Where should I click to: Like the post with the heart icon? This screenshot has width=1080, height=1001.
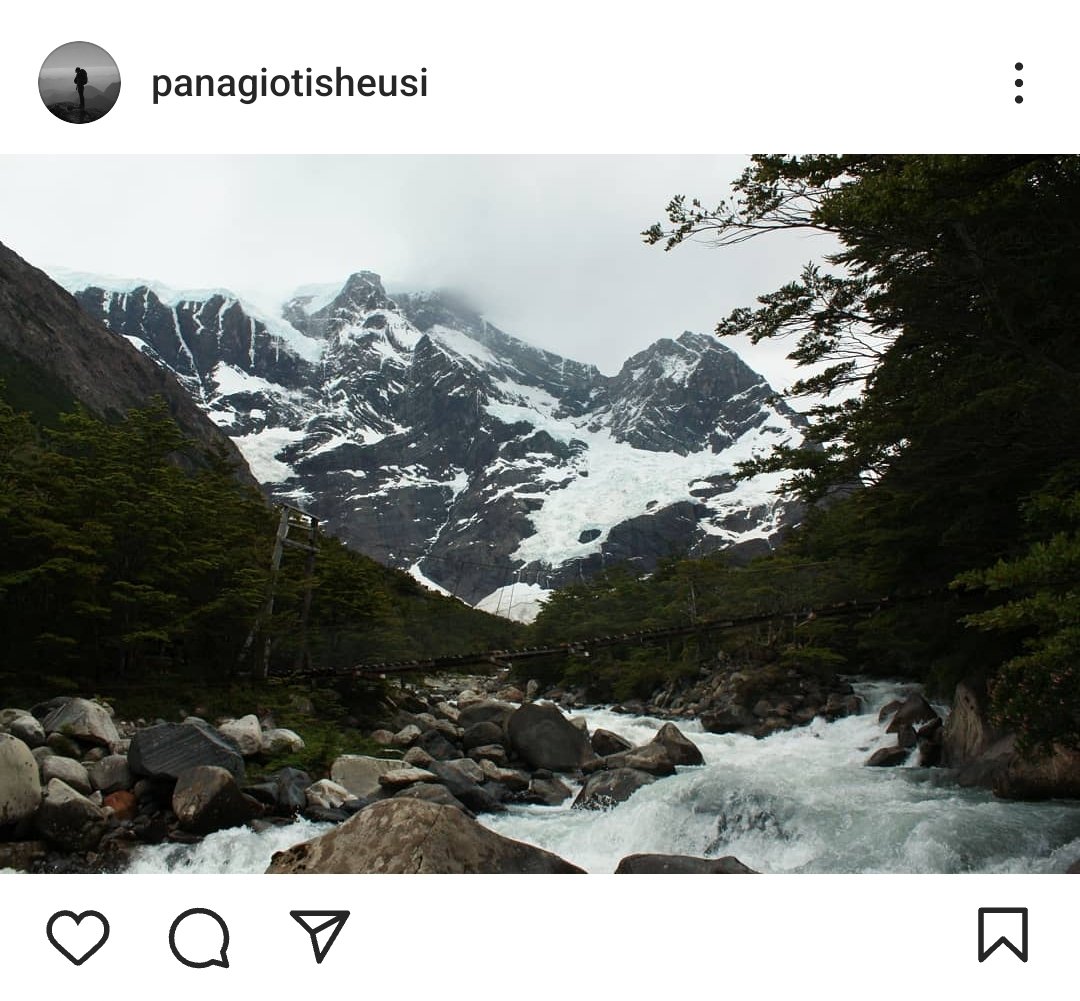[x=78, y=937]
